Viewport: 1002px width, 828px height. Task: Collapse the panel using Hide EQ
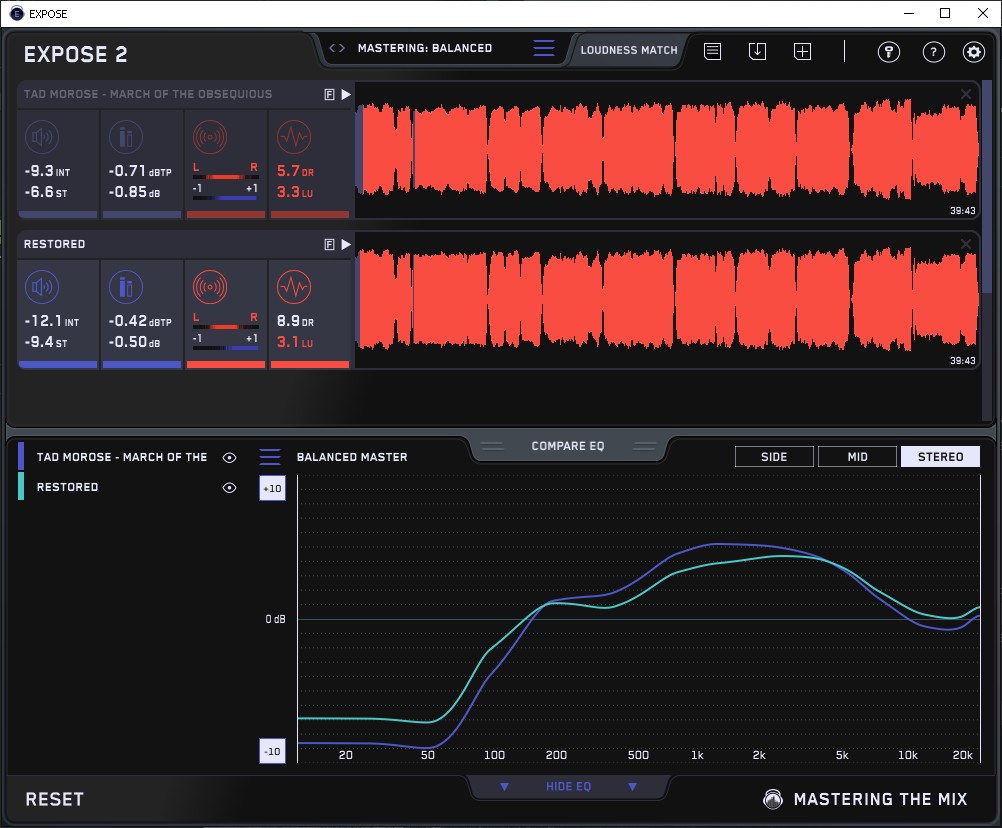click(567, 787)
